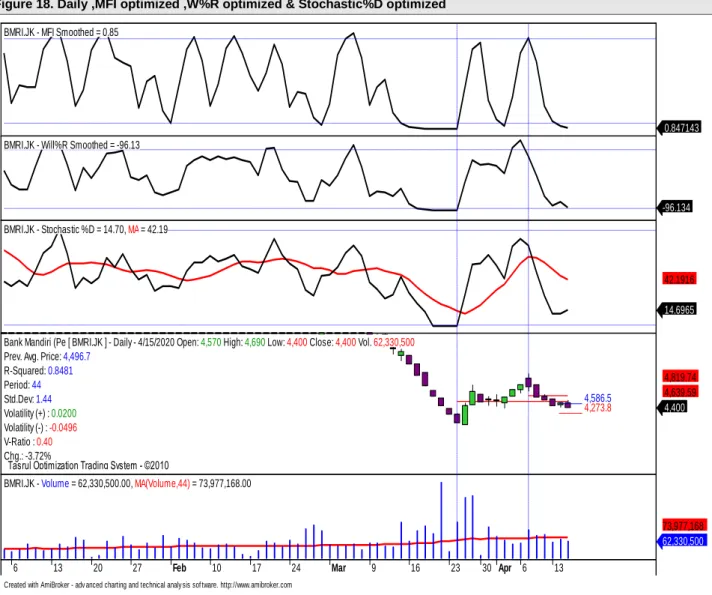Viewport: 712px width, 595px height.
Task: Click the 9 date axis label
Action: pos(374,568)
